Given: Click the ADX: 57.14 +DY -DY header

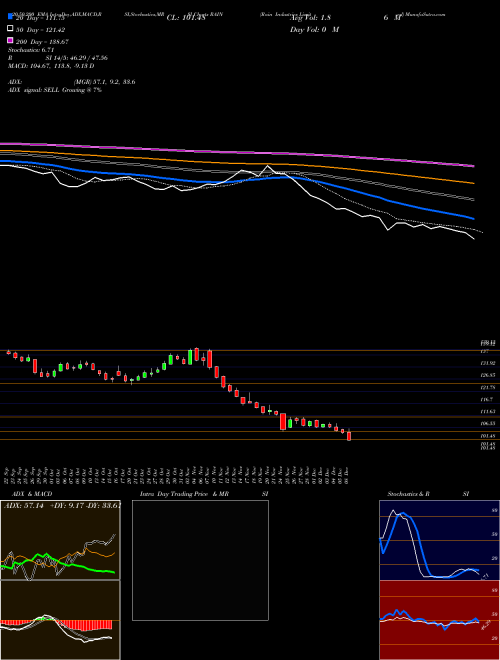Looking at the screenshot, I should point(62,505).
